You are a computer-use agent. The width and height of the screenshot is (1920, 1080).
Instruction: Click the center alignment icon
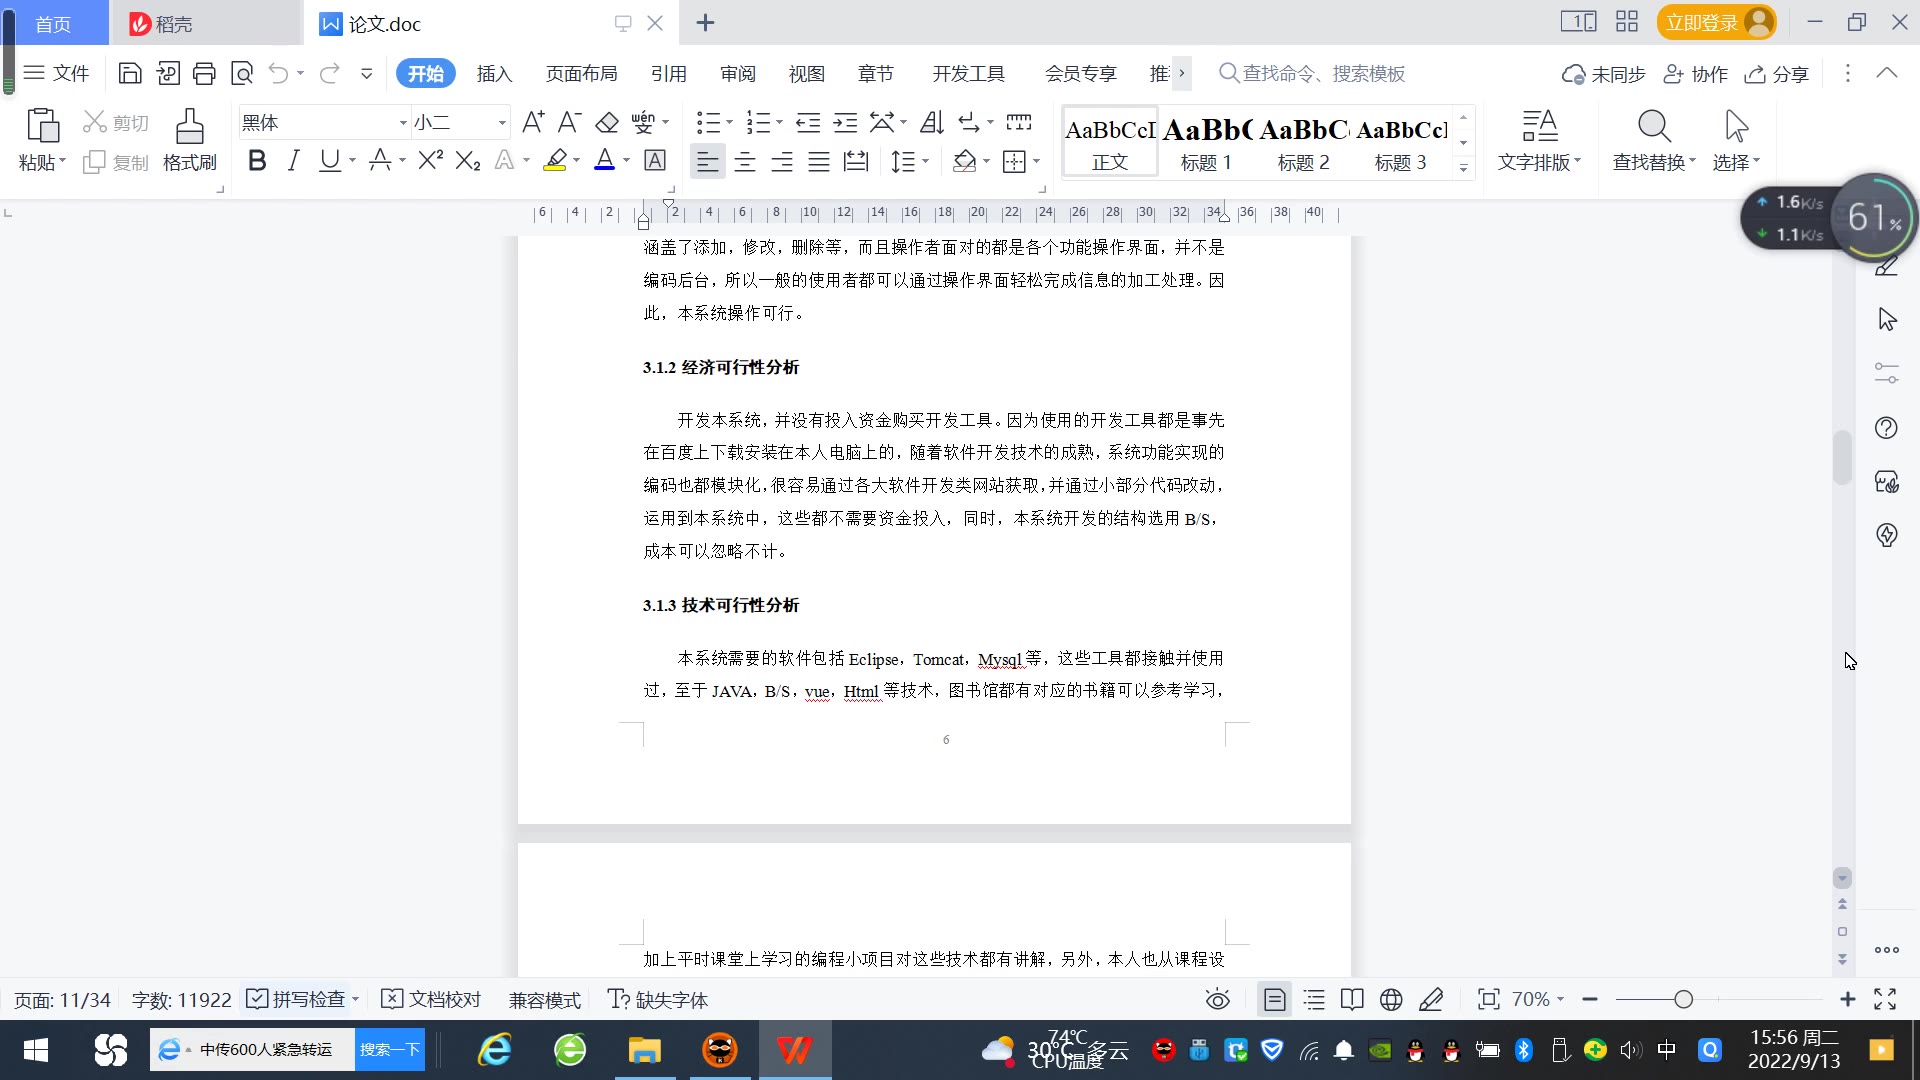click(x=745, y=161)
